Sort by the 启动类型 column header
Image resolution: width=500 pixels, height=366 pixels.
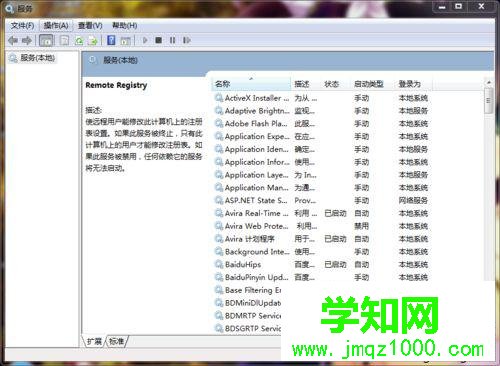tap(373, 84)
